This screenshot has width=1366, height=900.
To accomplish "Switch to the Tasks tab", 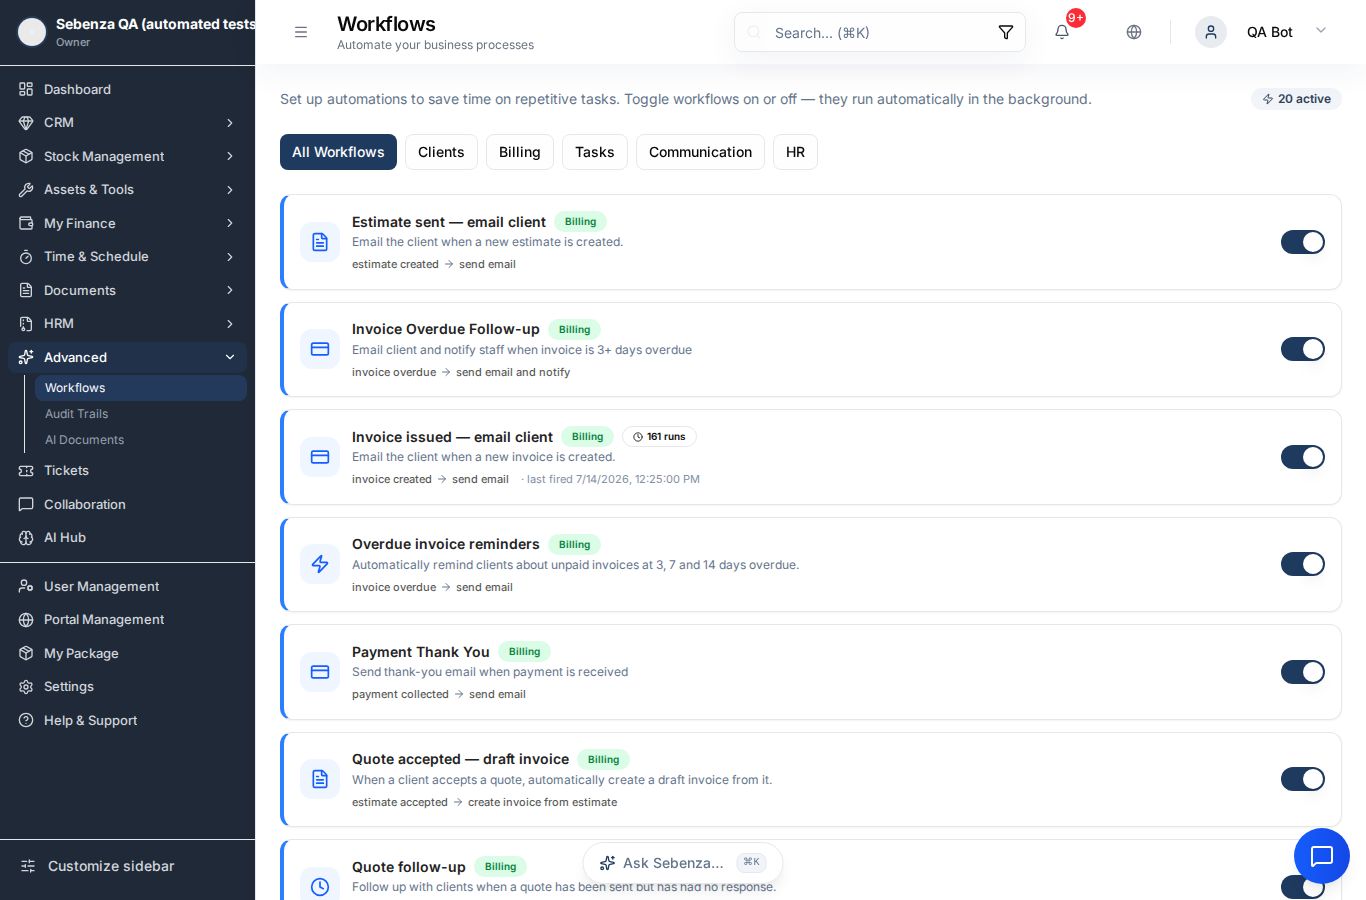I will 595,152.
